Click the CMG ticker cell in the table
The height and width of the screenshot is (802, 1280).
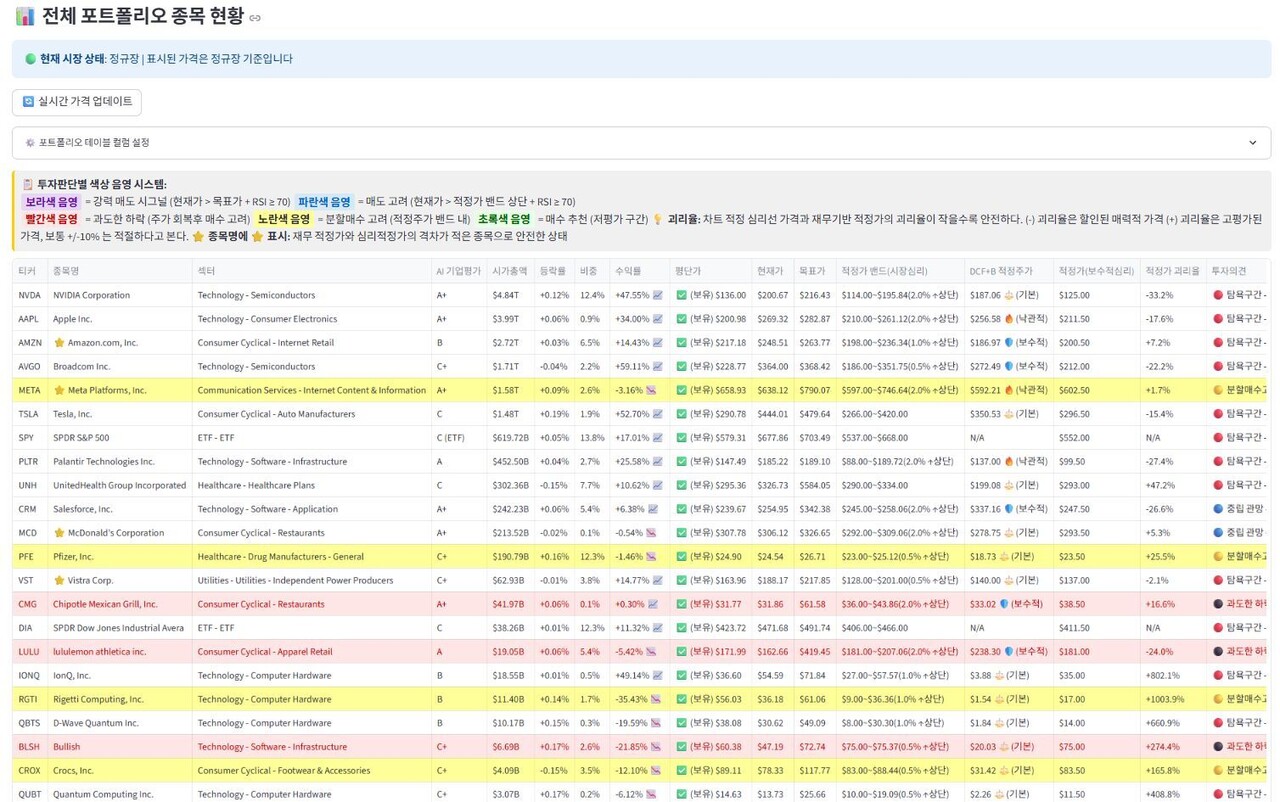point(27,604)
